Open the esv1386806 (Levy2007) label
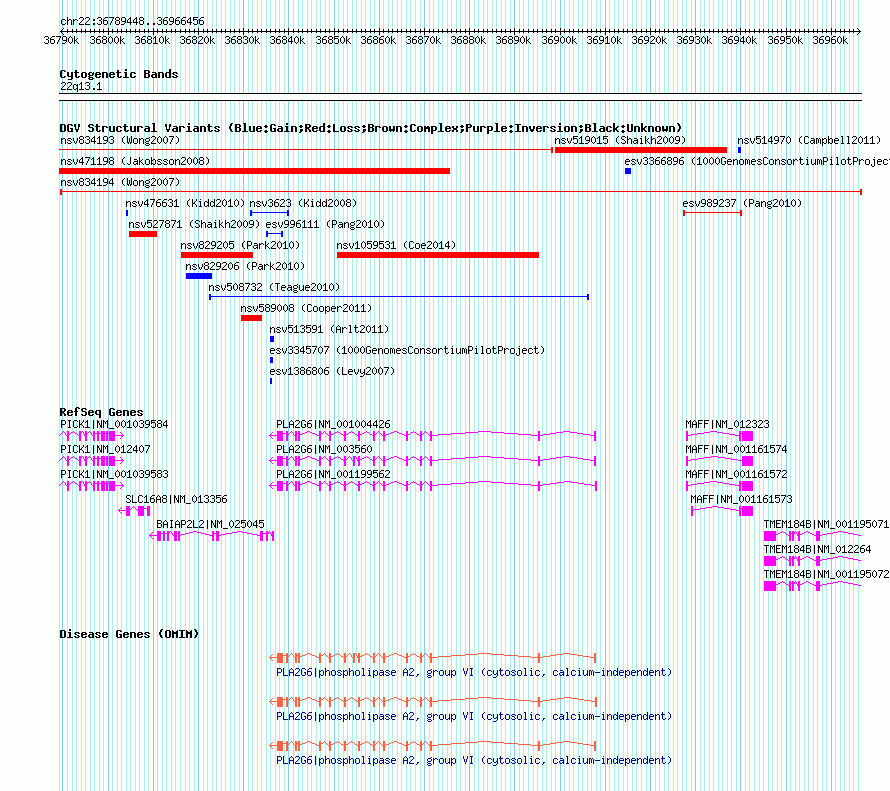This screenshot has height=791, width=890. (x=332, y=371)
